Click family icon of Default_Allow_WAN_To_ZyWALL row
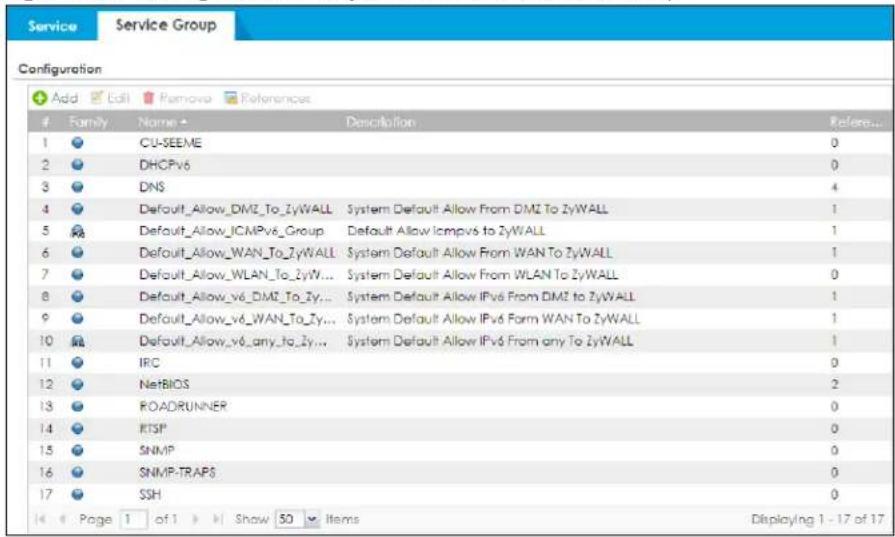Image resolution: width=895 pixels, height=537 pixels. 78,253
